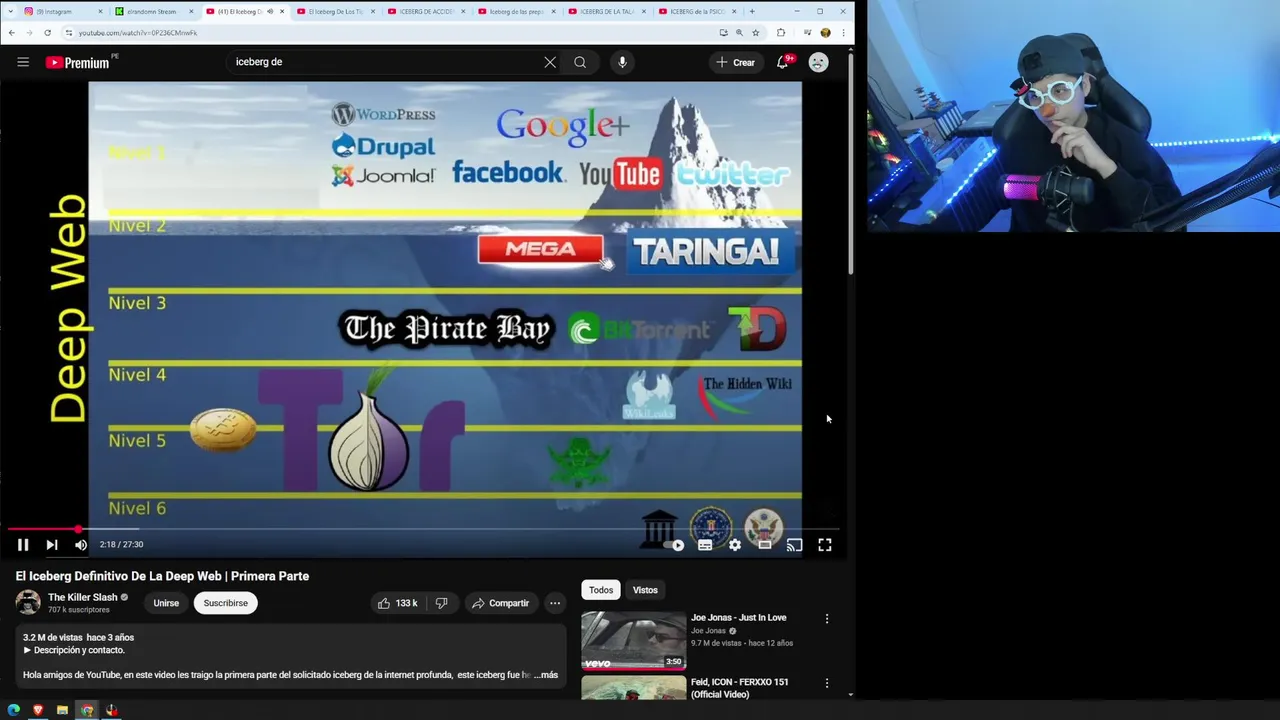The width and height of the screenshot is (1280, 720).
Task: Toggle the autoplay switch in player
Action: coord(675,545)
